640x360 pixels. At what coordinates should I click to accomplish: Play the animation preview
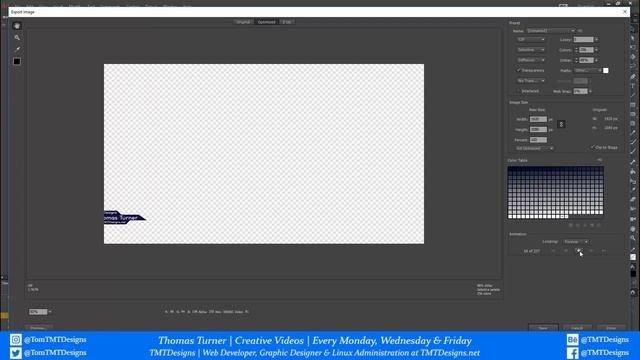[x=578, y=251]
